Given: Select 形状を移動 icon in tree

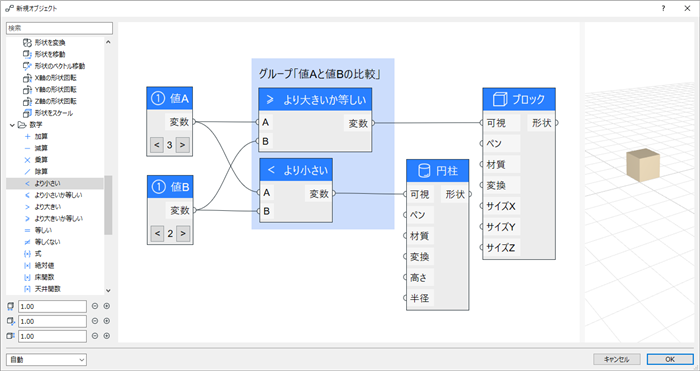Looking at the screenshot, I should click(27, 54).
